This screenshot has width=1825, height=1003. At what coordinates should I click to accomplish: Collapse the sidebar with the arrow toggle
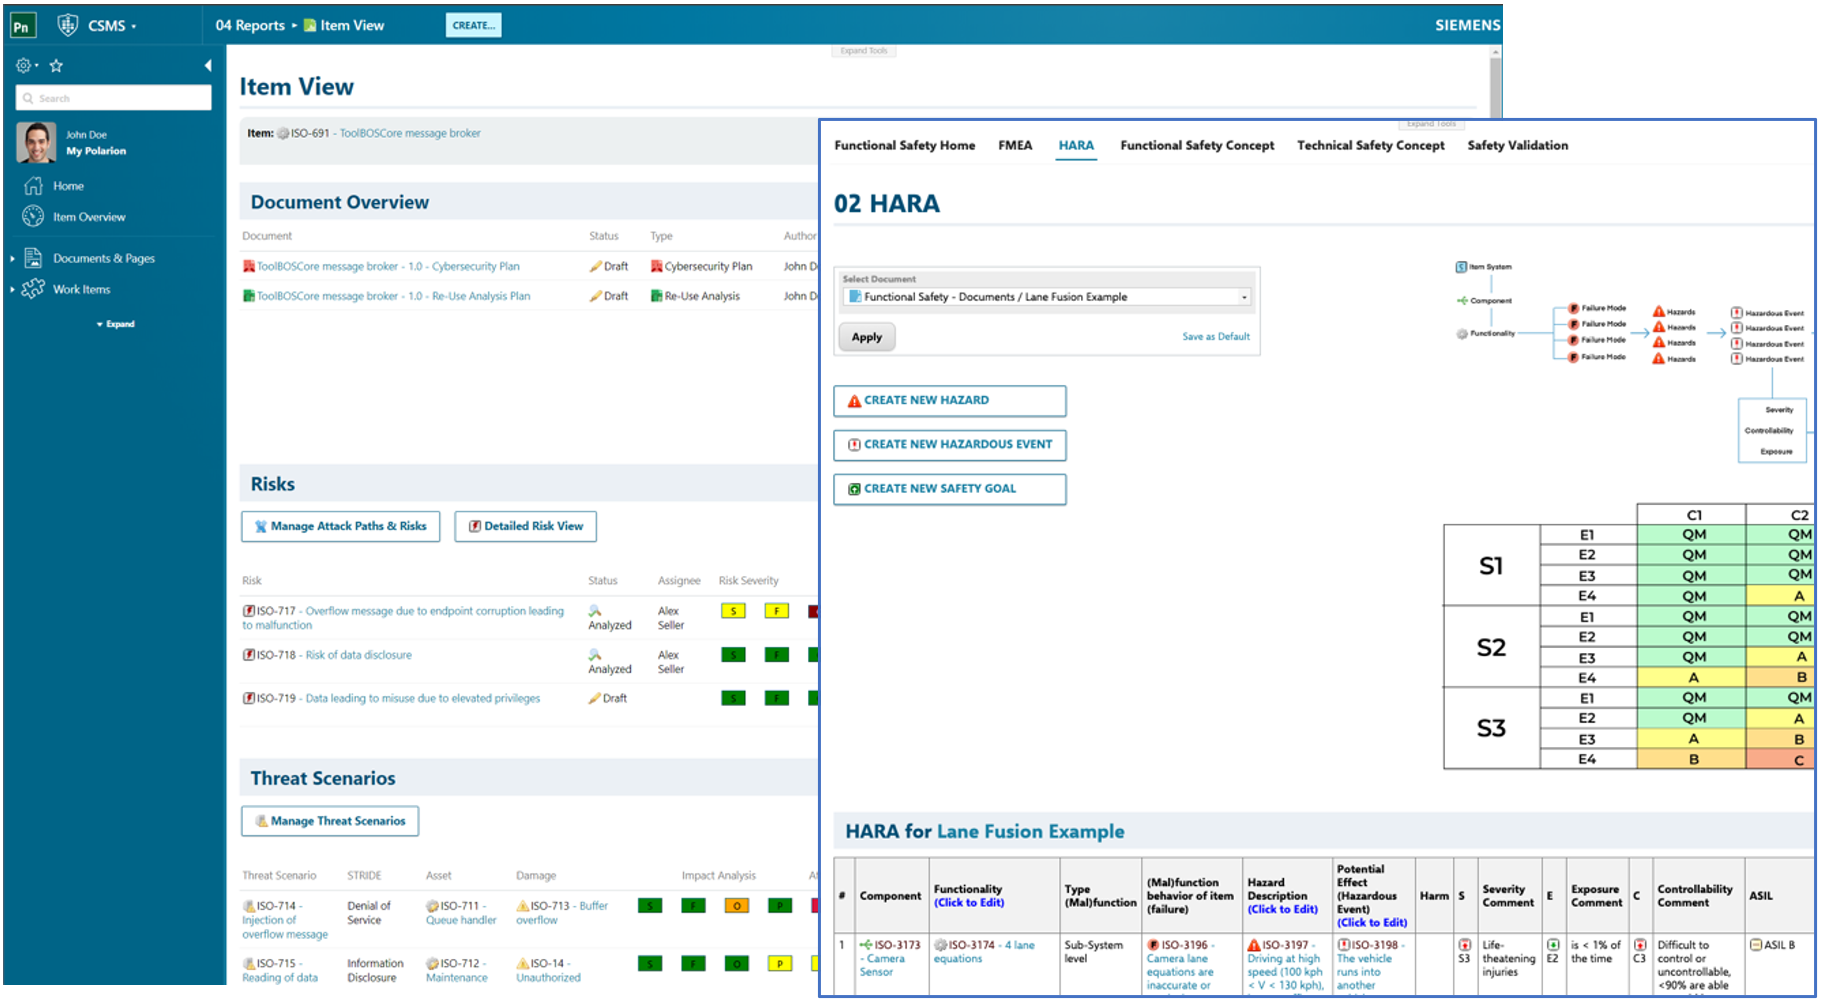207,64
